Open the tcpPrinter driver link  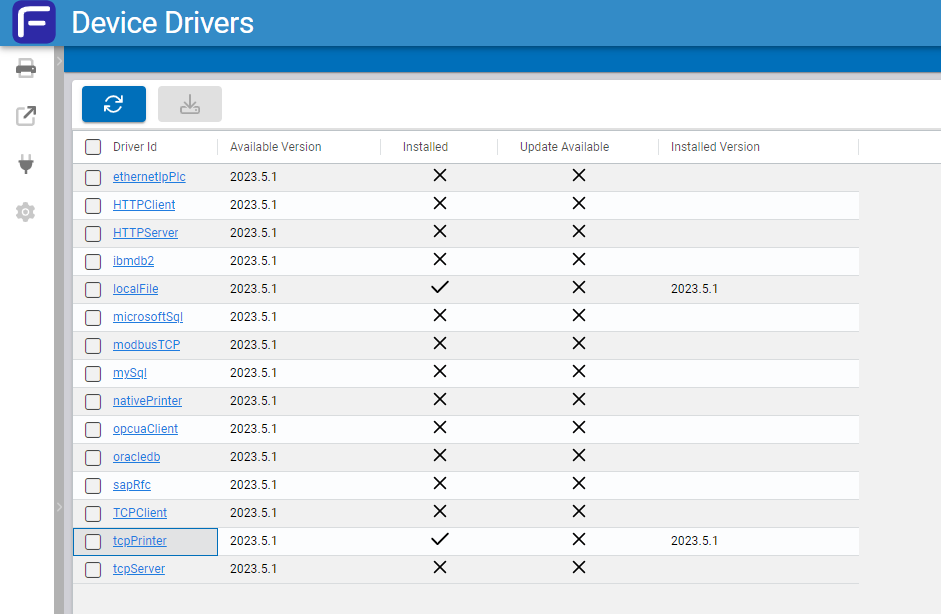click(140, 541)
